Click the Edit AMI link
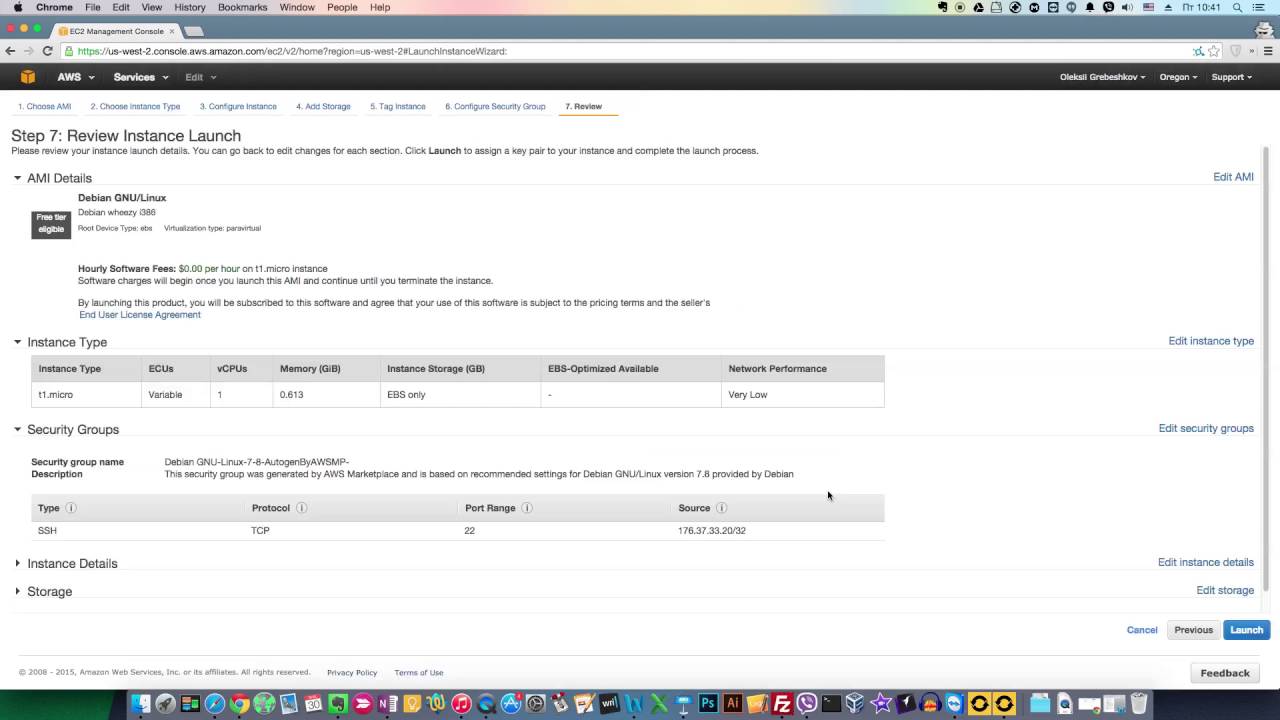The image size is (1280, 720). click(x=1233, y=177)
